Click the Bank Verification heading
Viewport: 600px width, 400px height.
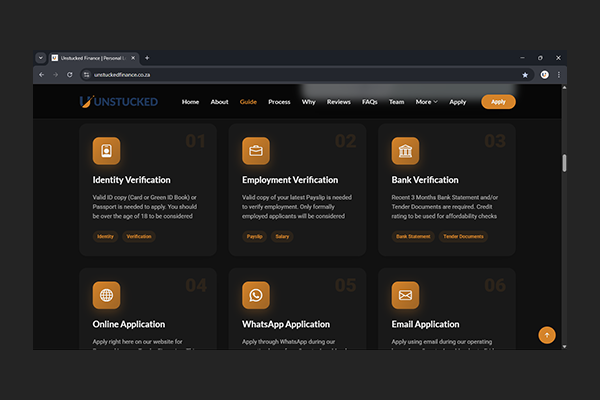pos(425,180)
